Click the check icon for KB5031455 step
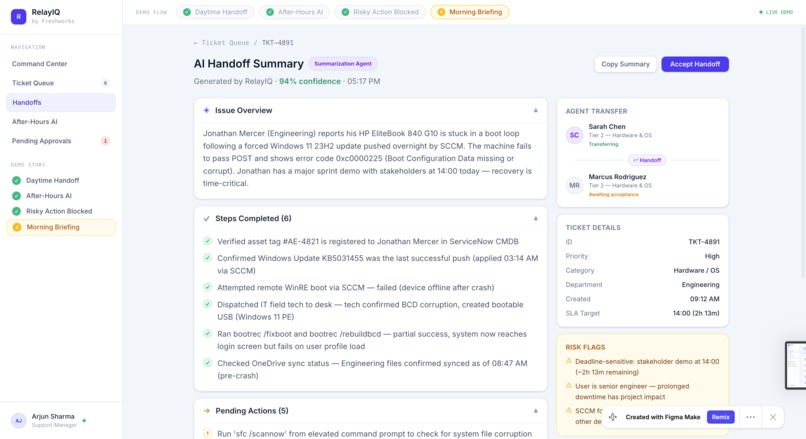This screenshot has height=439, width=806. coord(207,258)
